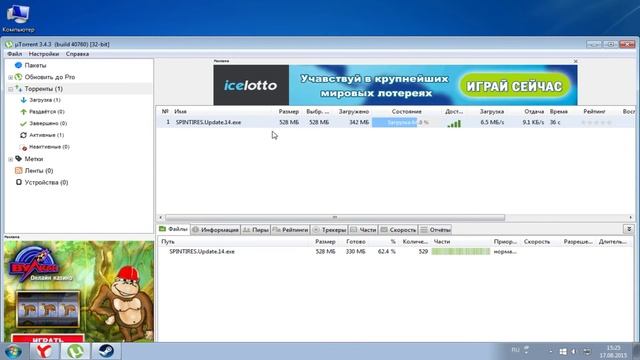Expand the Метки tree node
The image size is (640, 360).
(x=10, y=159)
